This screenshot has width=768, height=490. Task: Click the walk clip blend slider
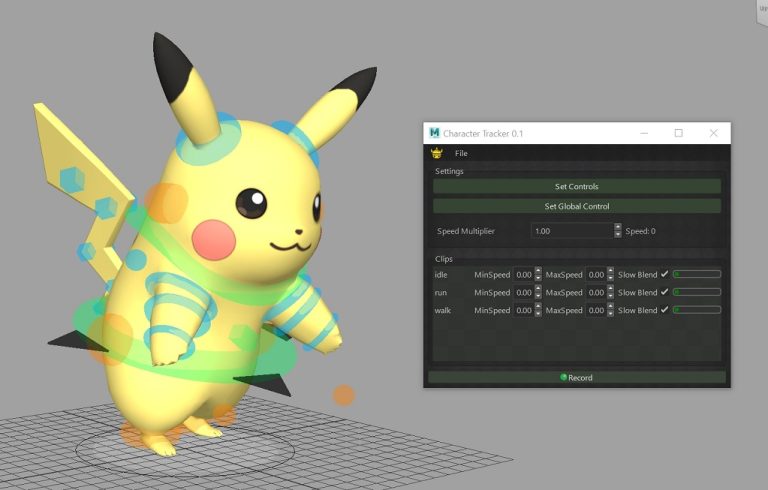pos(696,310)
